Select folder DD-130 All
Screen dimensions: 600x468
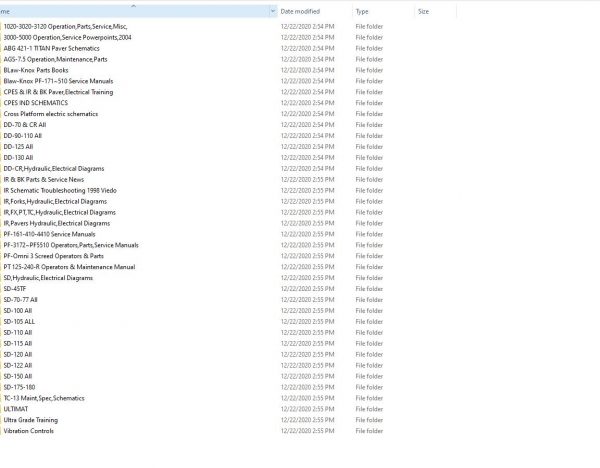[x=18, y=158]
